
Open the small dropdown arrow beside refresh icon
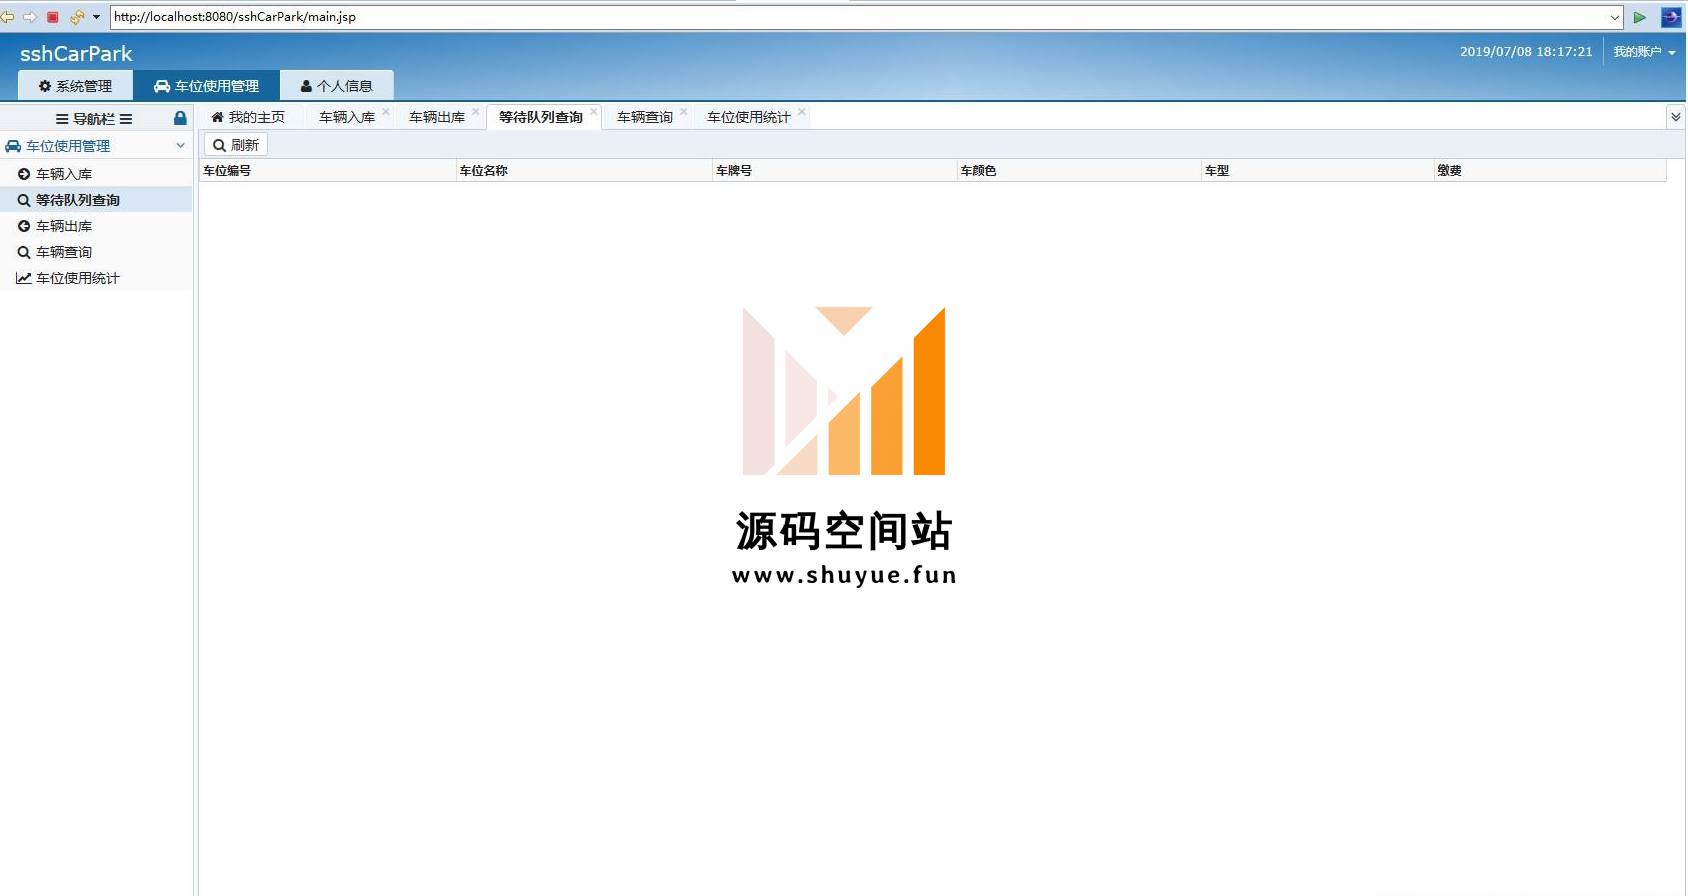coord(96,17)
